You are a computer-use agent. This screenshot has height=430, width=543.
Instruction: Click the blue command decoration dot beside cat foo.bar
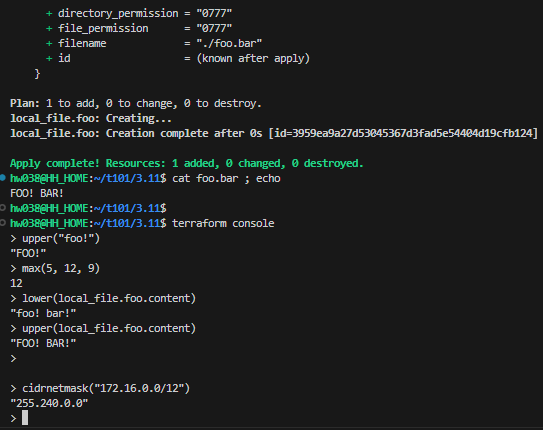[x=3, y=178]
